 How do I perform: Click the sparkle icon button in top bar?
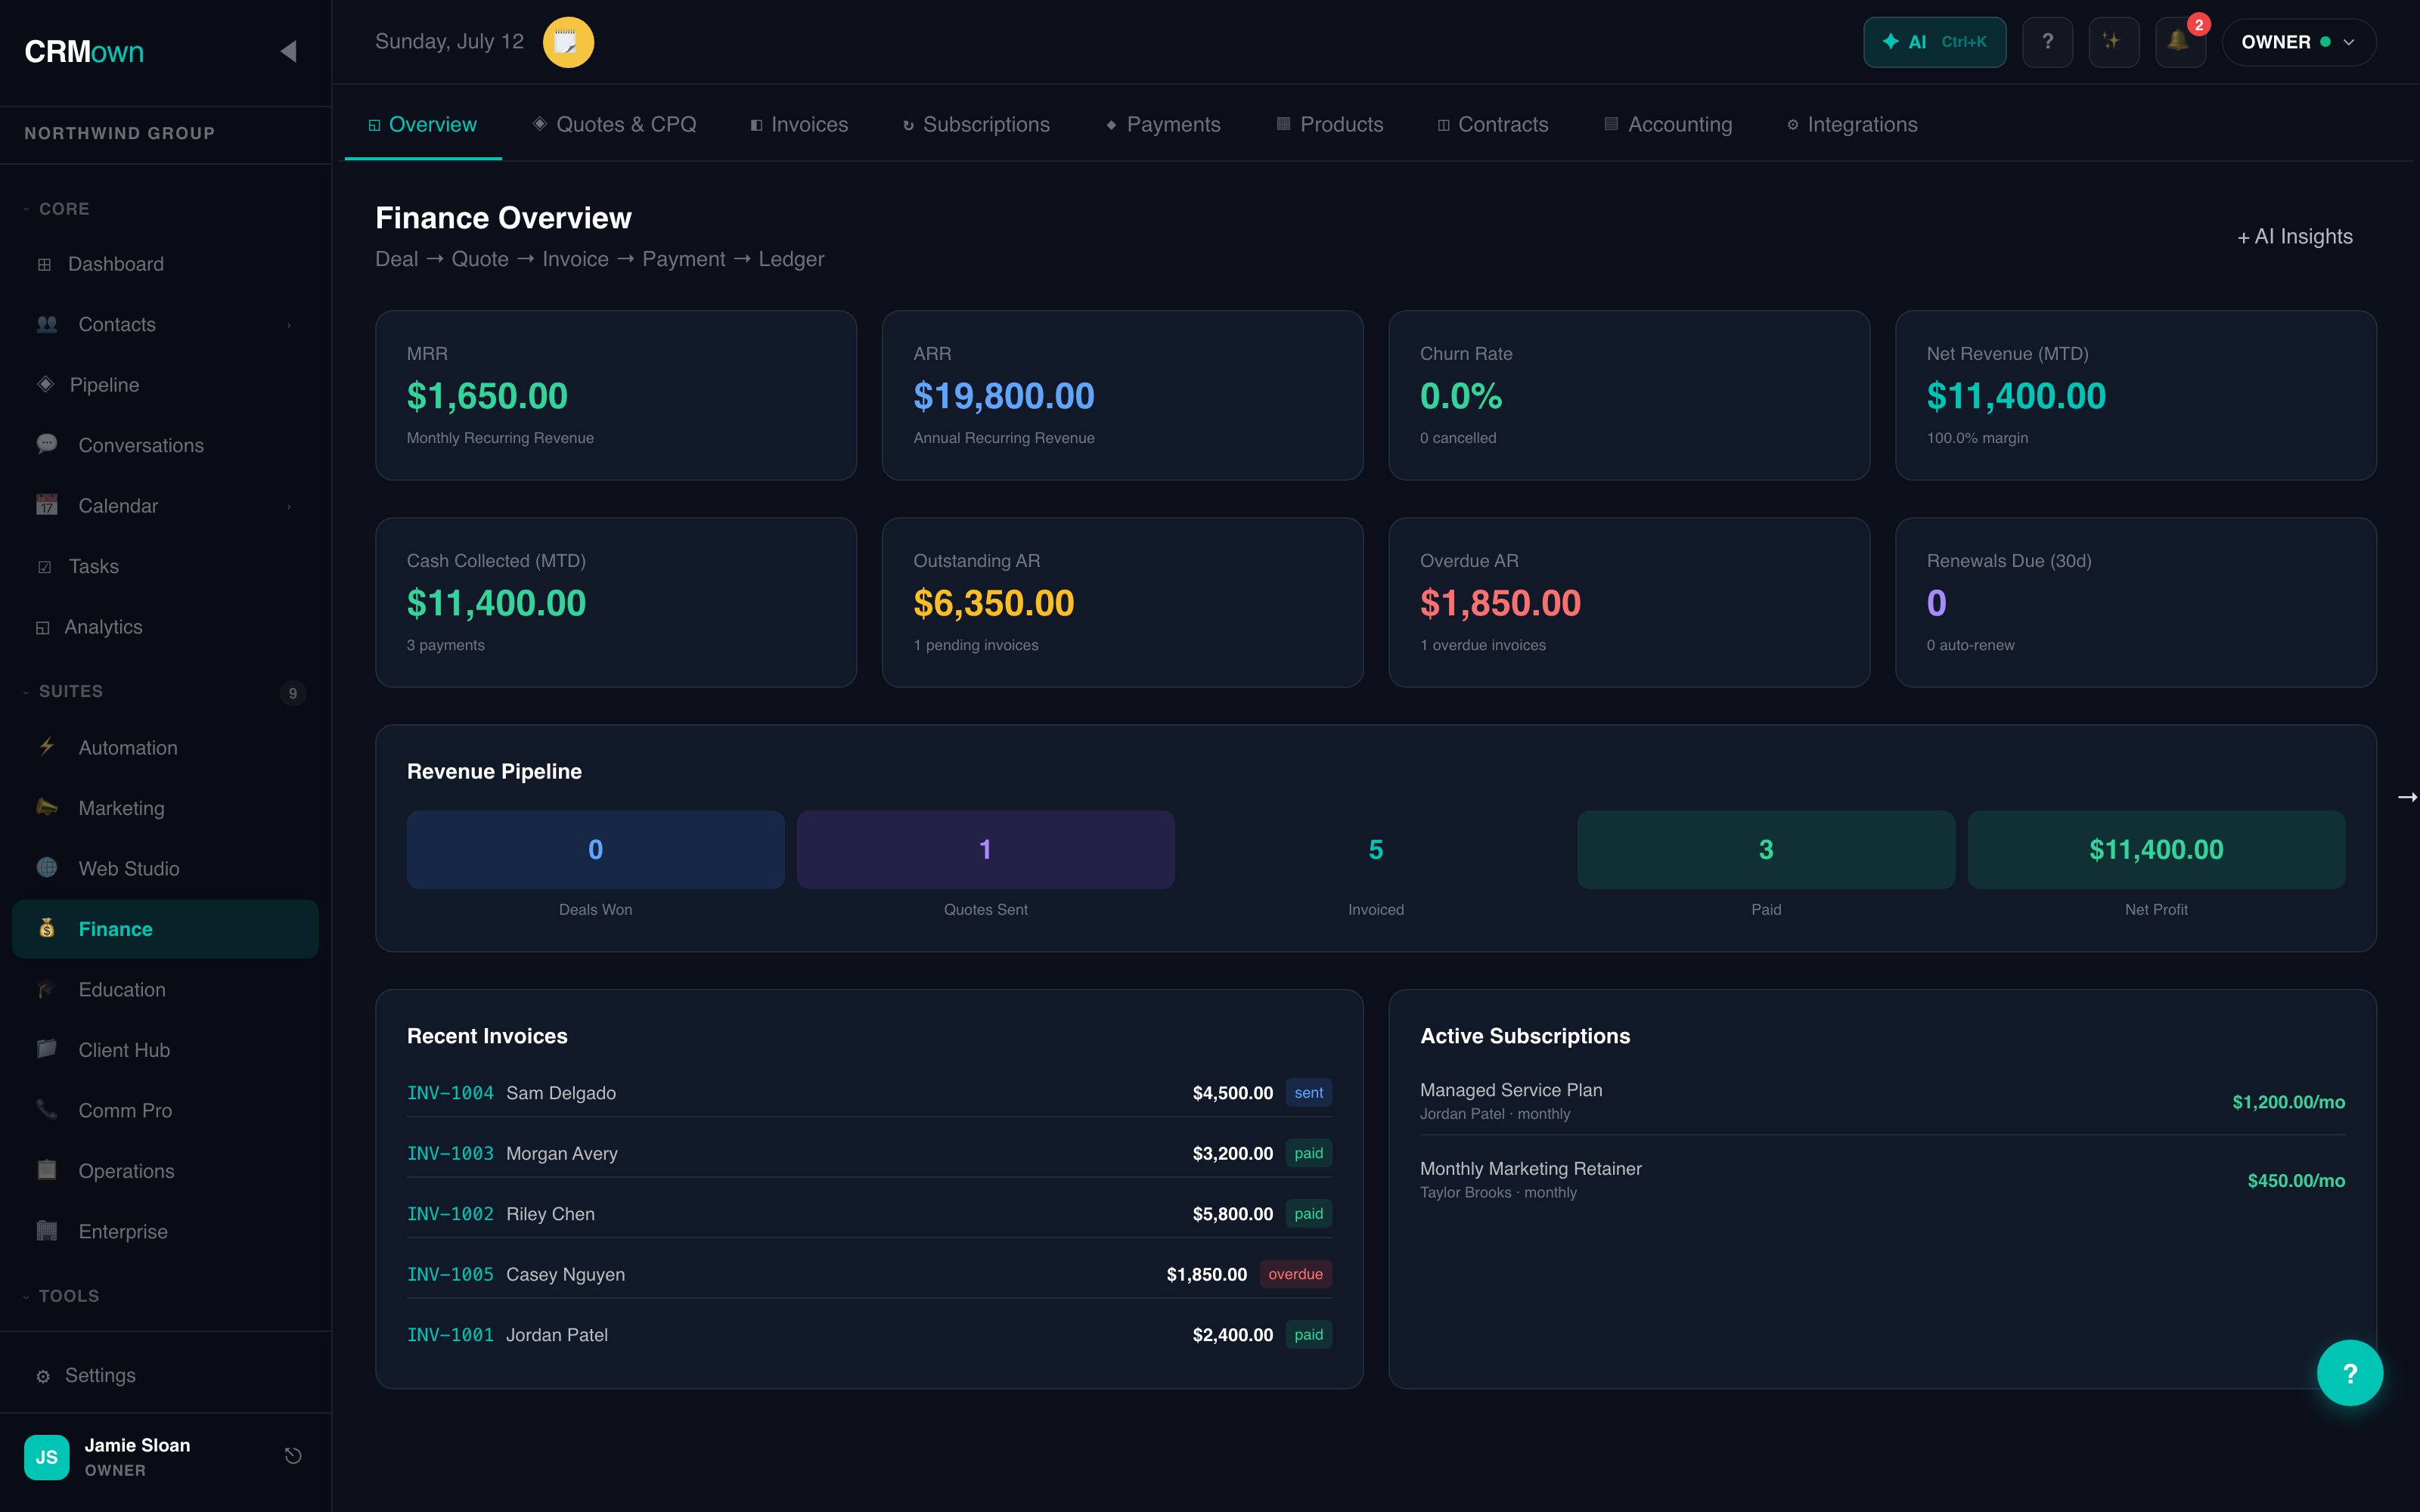pyautogui.click(x=2113, y=42)
